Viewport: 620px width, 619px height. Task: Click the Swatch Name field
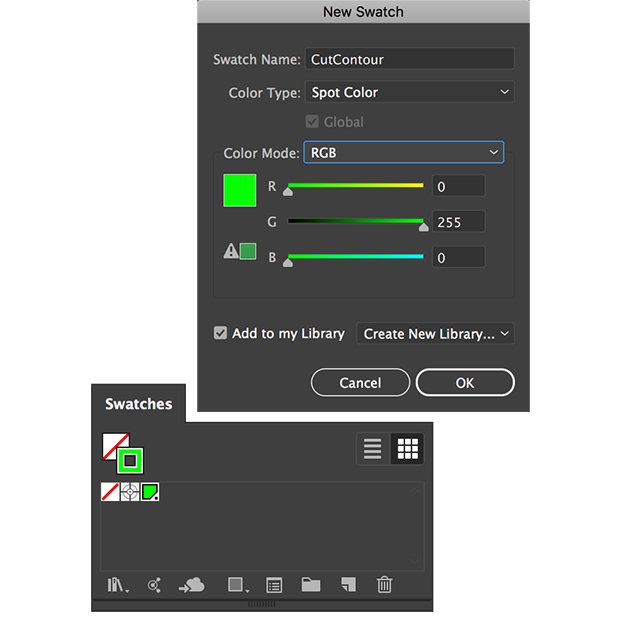coord(410,59)
